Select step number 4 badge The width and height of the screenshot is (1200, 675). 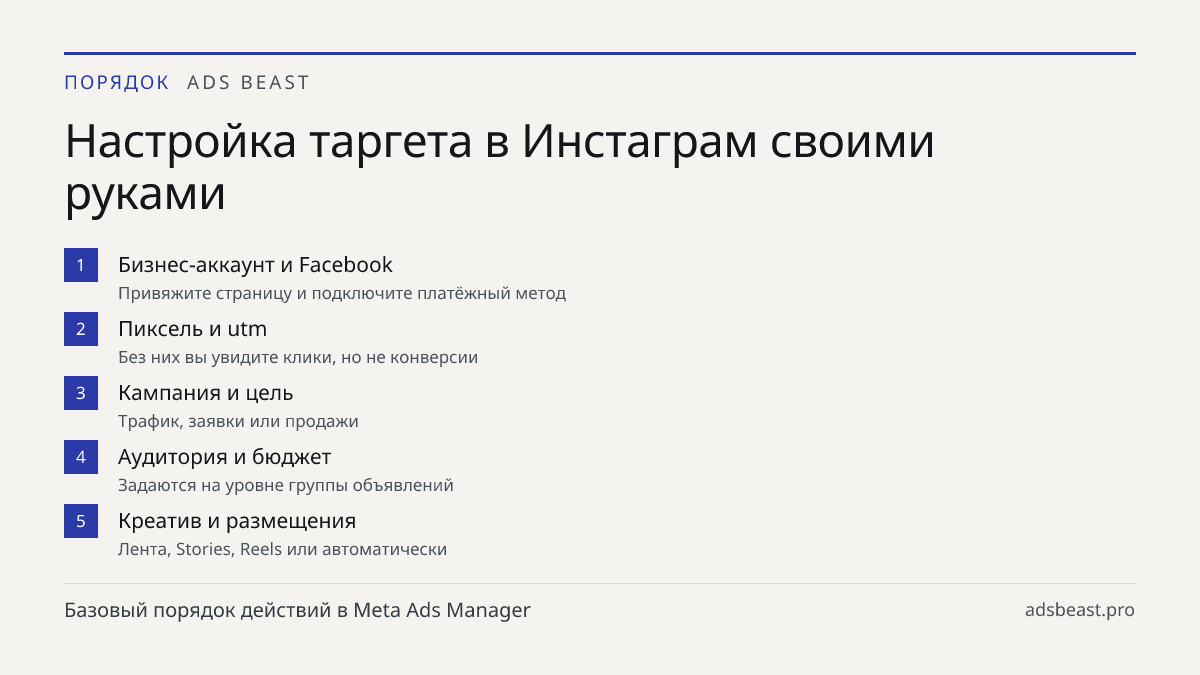point(81,457)
